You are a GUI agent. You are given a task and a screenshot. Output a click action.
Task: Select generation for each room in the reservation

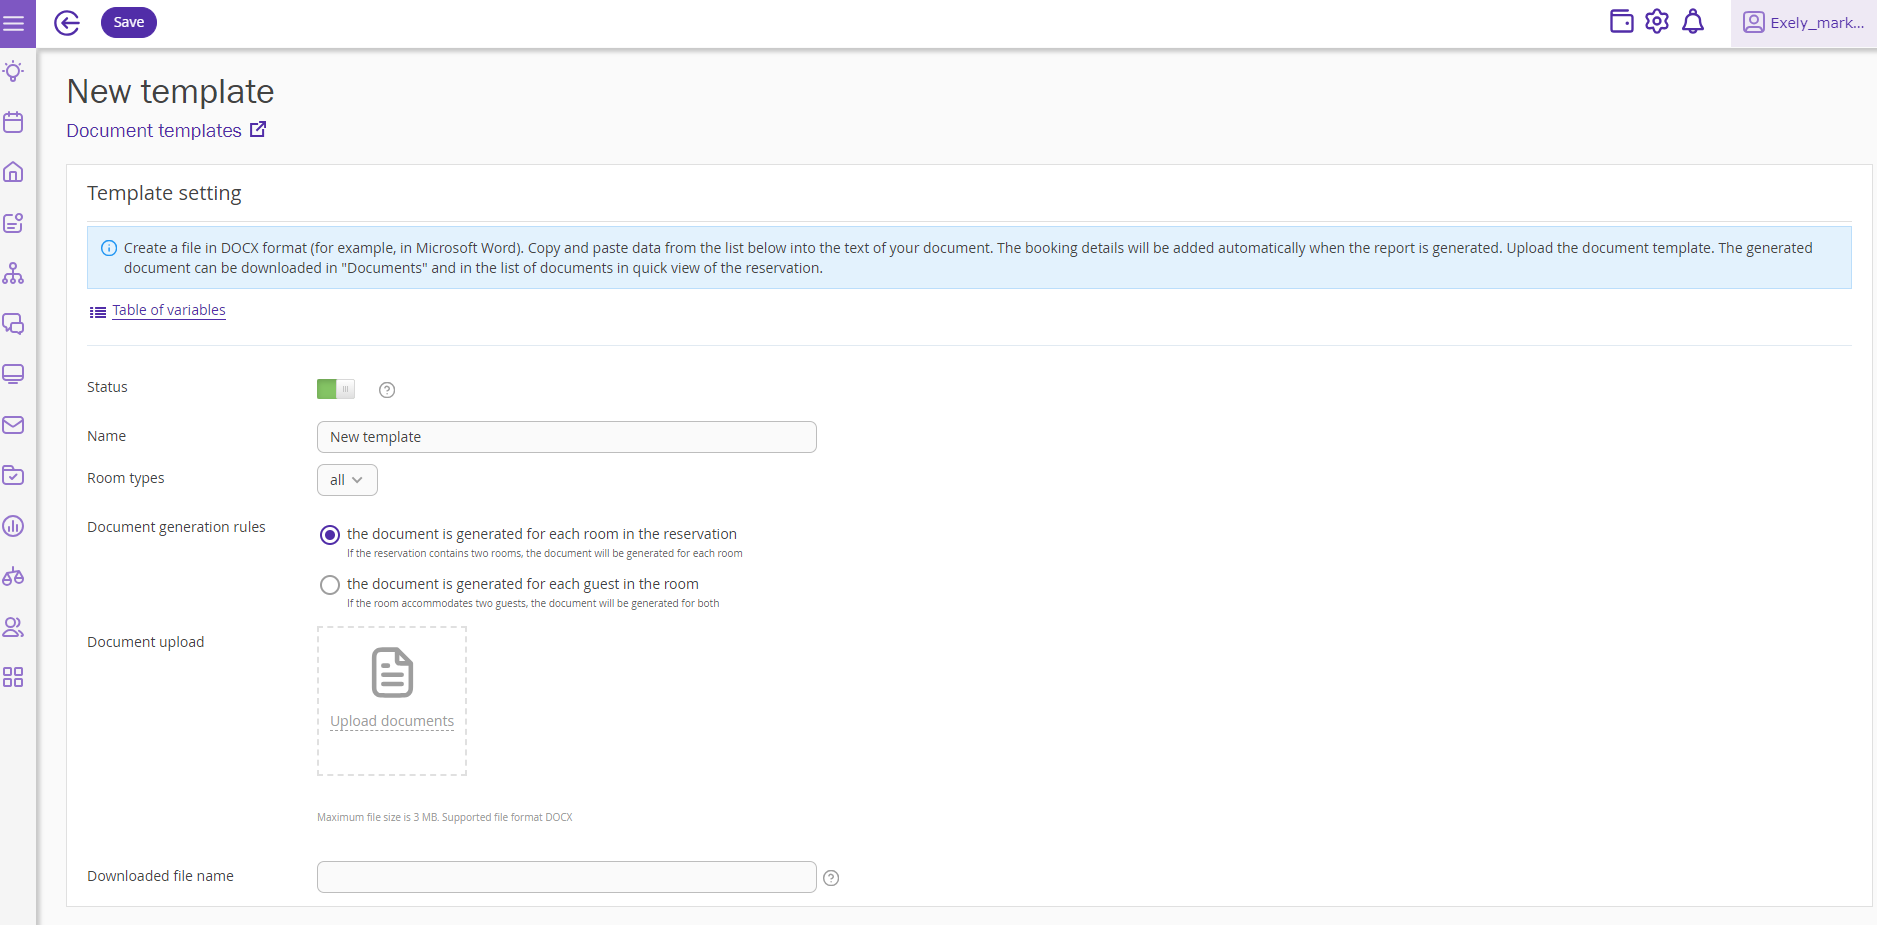pyautogui.click(x=329, y=535)
